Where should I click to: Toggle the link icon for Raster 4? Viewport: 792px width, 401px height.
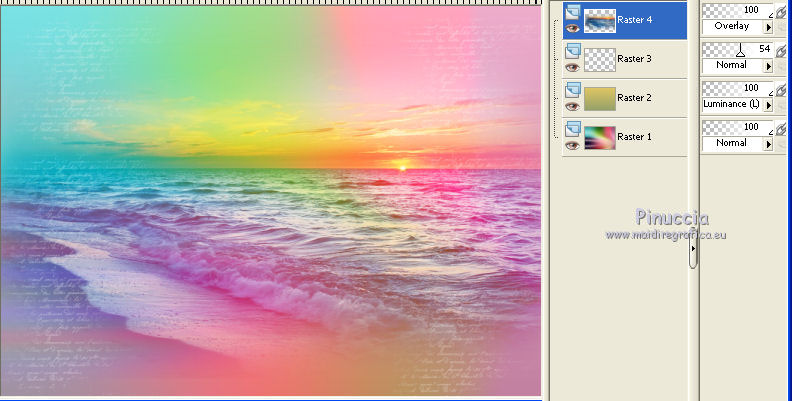(x=781, y=12)
